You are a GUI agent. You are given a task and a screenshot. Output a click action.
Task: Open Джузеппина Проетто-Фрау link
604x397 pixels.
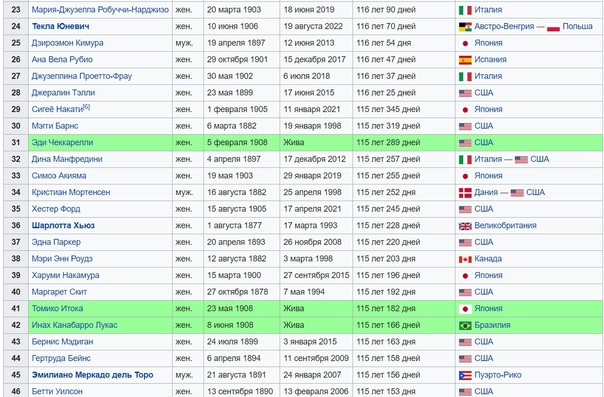click(82, 76)
